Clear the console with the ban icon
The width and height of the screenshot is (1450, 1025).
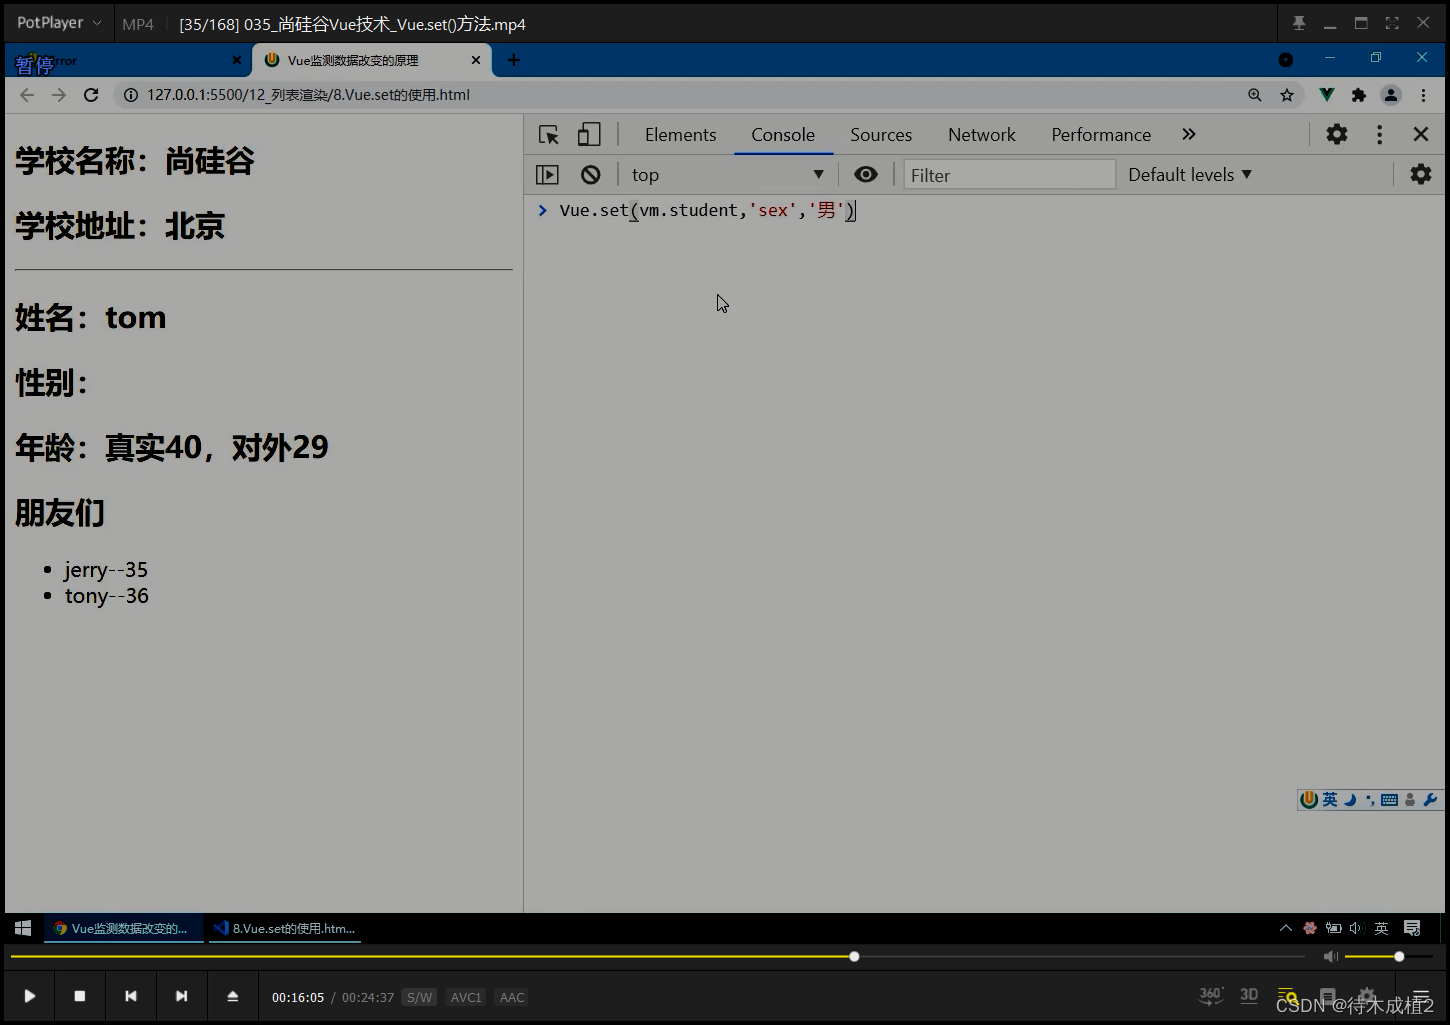591,175
